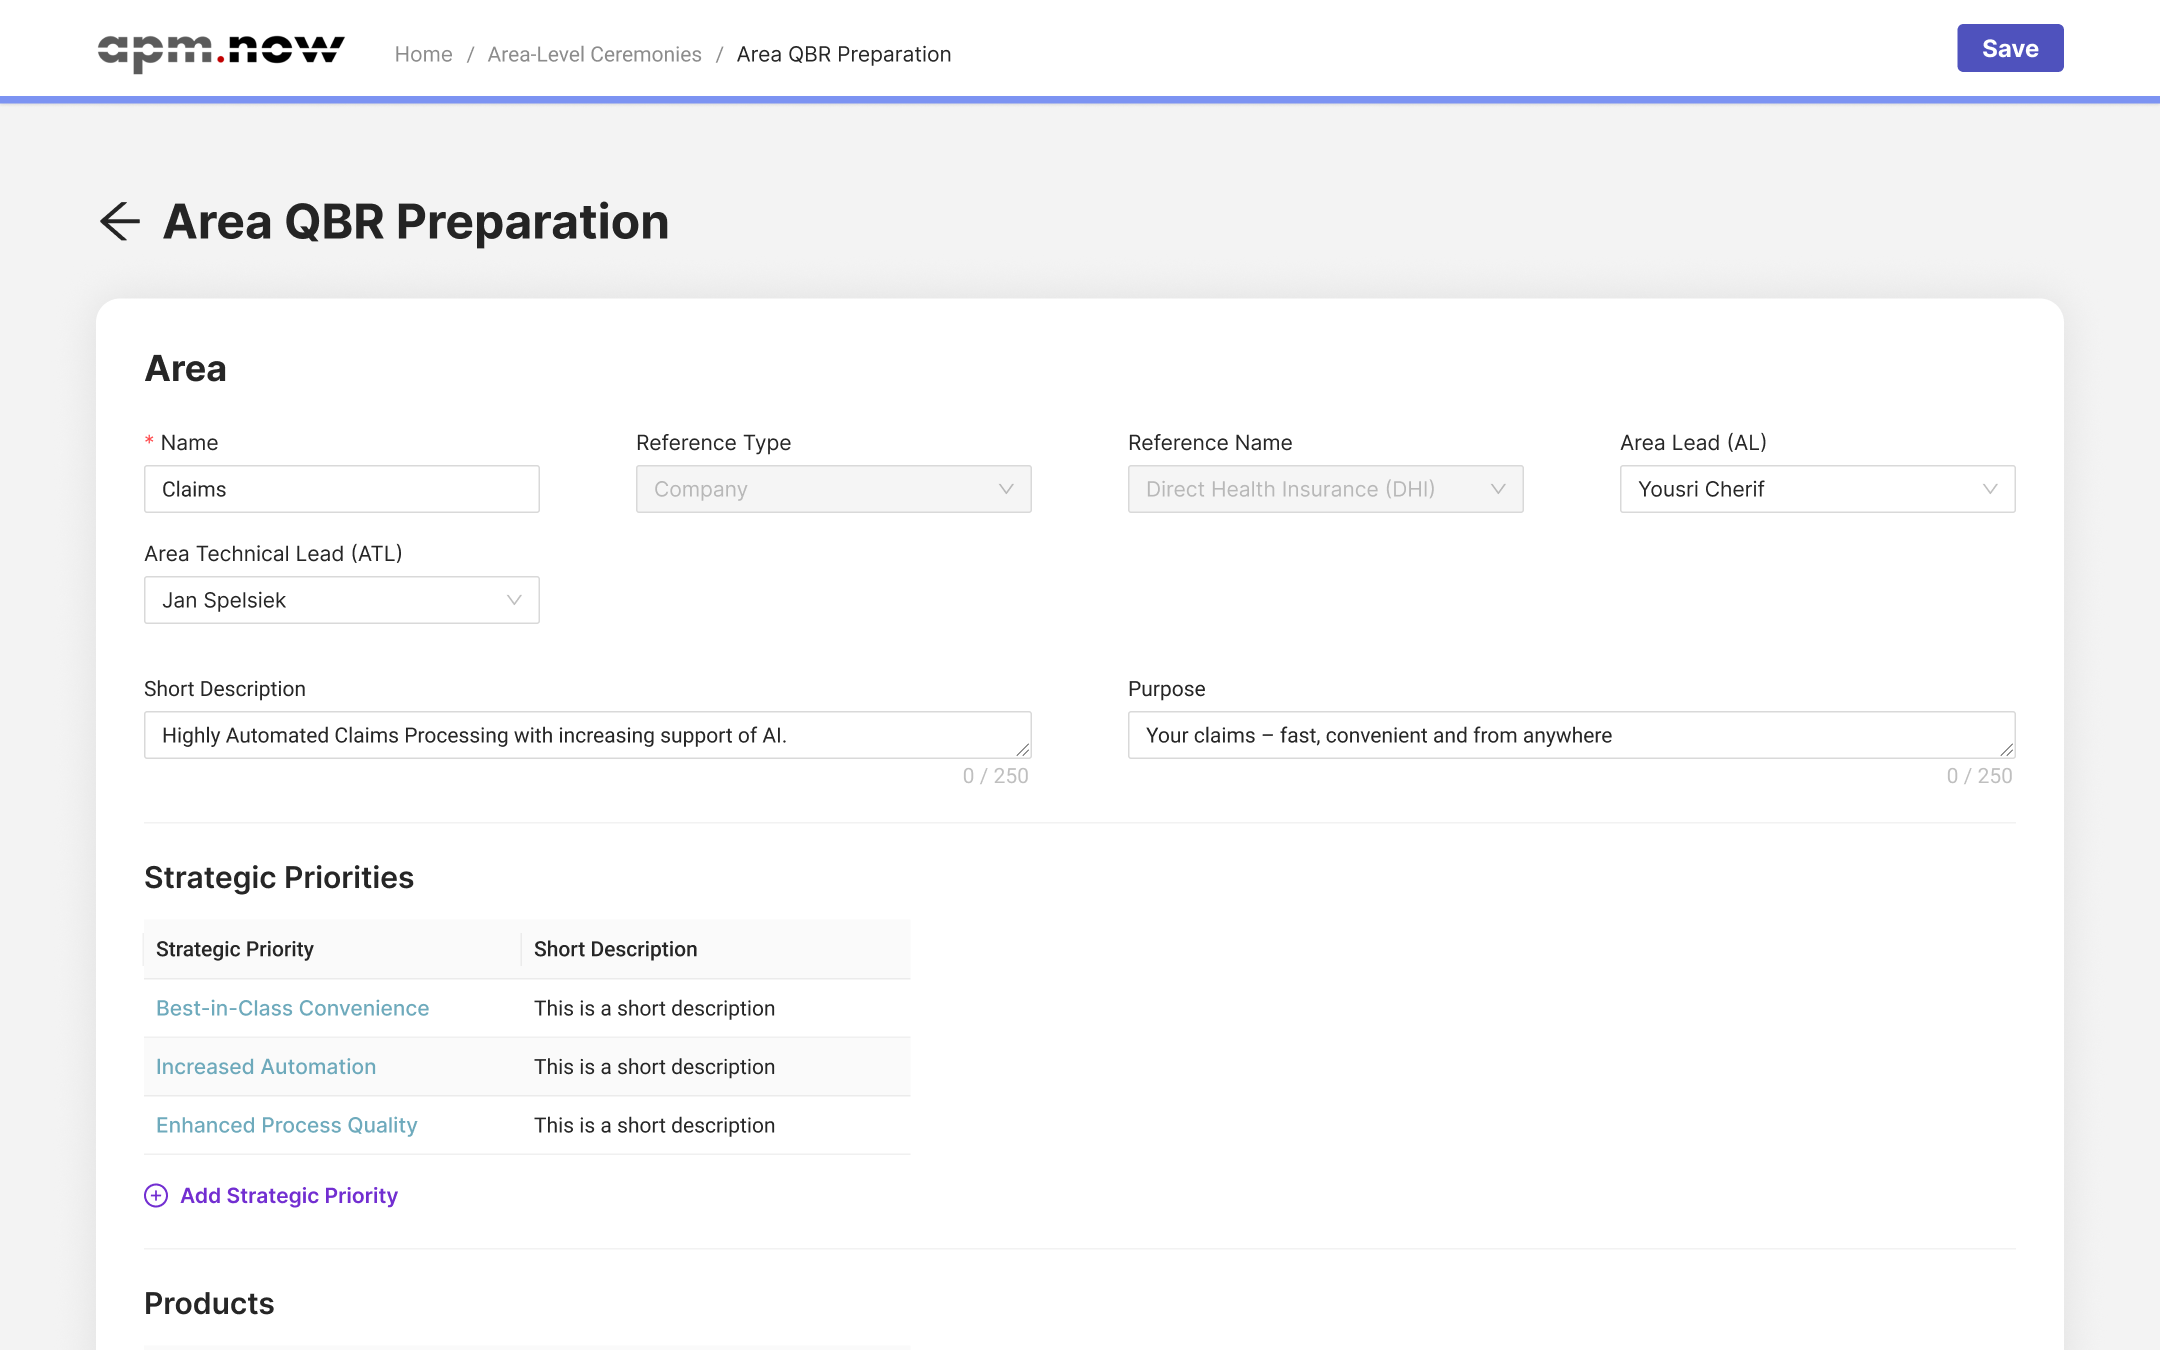Viewport: 2160px width, 1350px height.
Task: Navigate to Area-Level Ceremonies breadcrumb
Action: pyautogui.click(x=594, y=54)
